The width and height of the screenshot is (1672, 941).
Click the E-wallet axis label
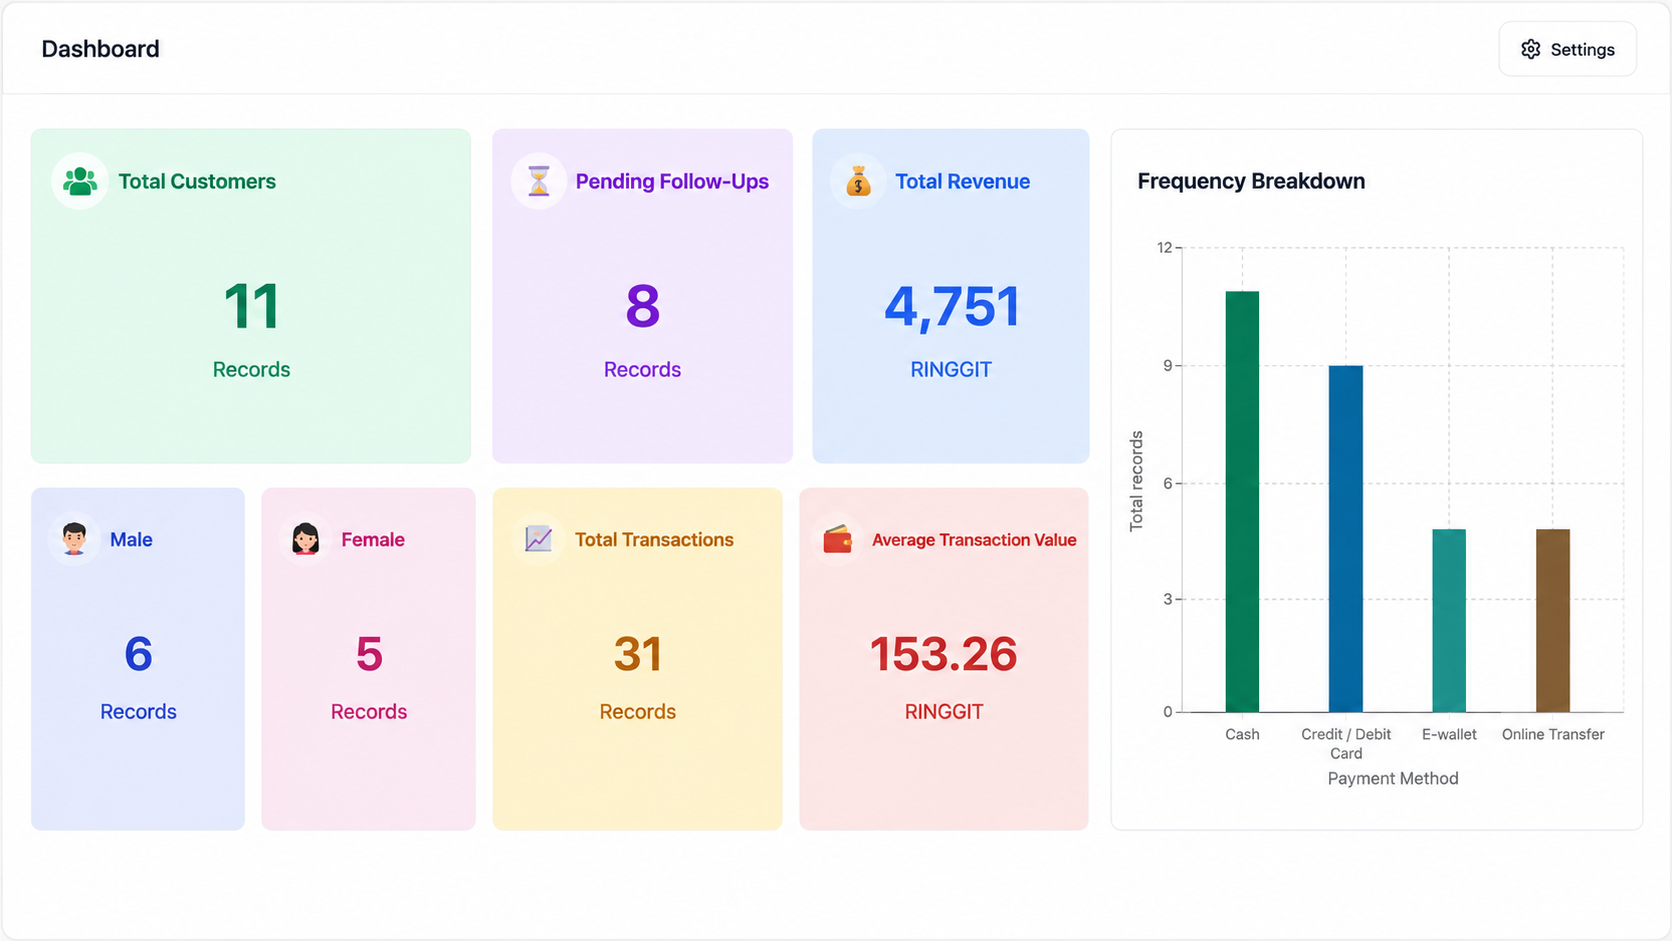point(1449,734)
